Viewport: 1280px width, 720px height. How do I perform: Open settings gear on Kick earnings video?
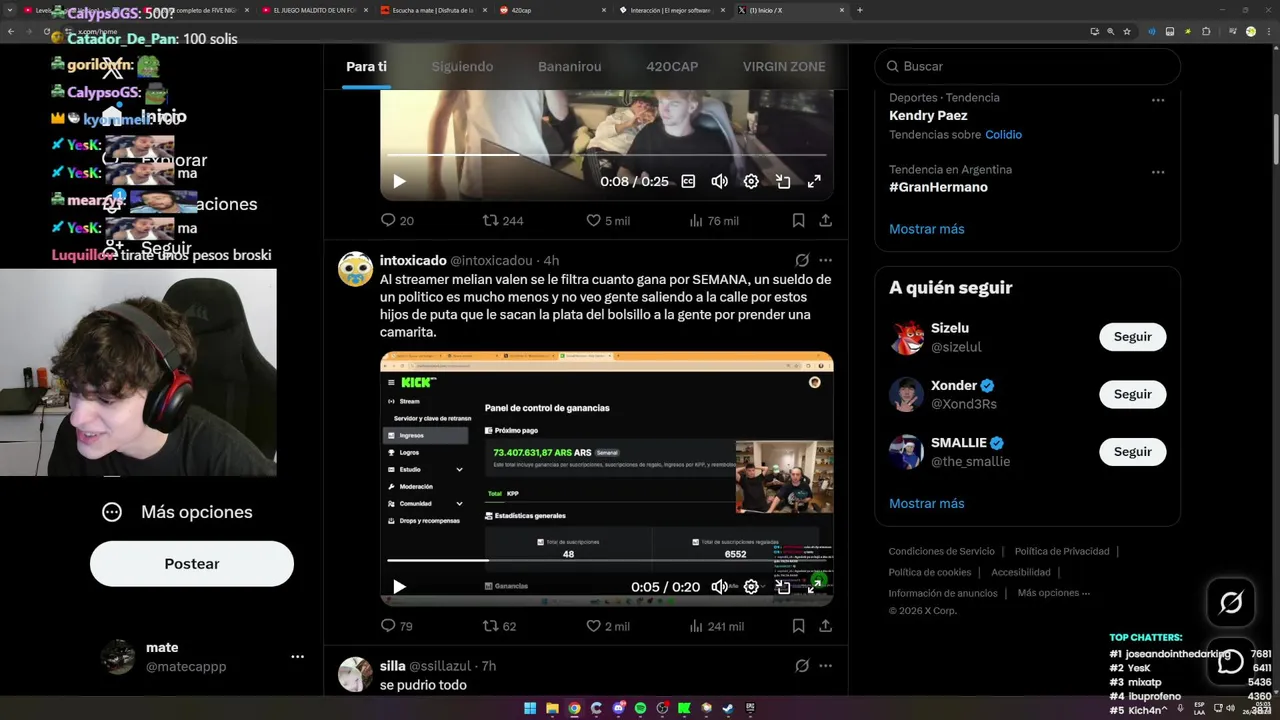coord(751,587)
